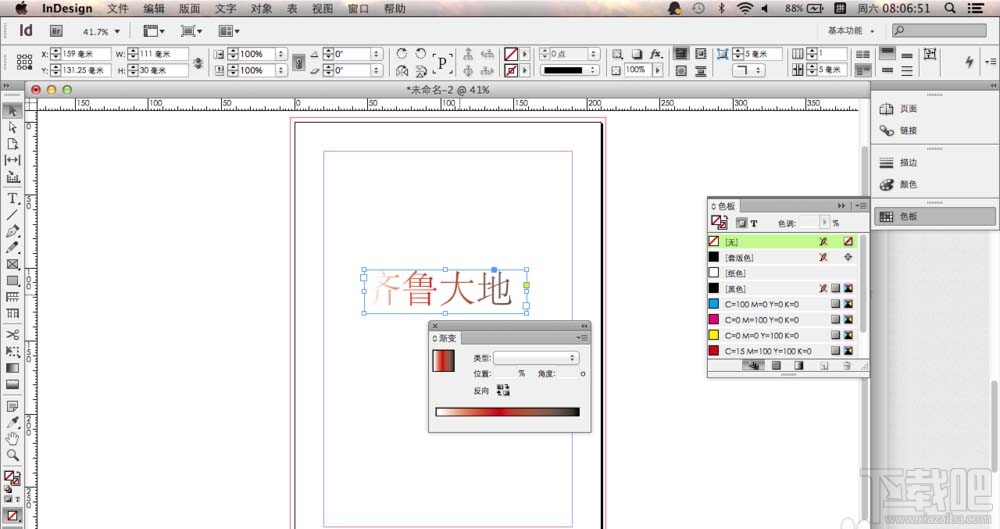Click the 色板 panel button in dock
This screenshot has width=1000, height=529.
933,216
